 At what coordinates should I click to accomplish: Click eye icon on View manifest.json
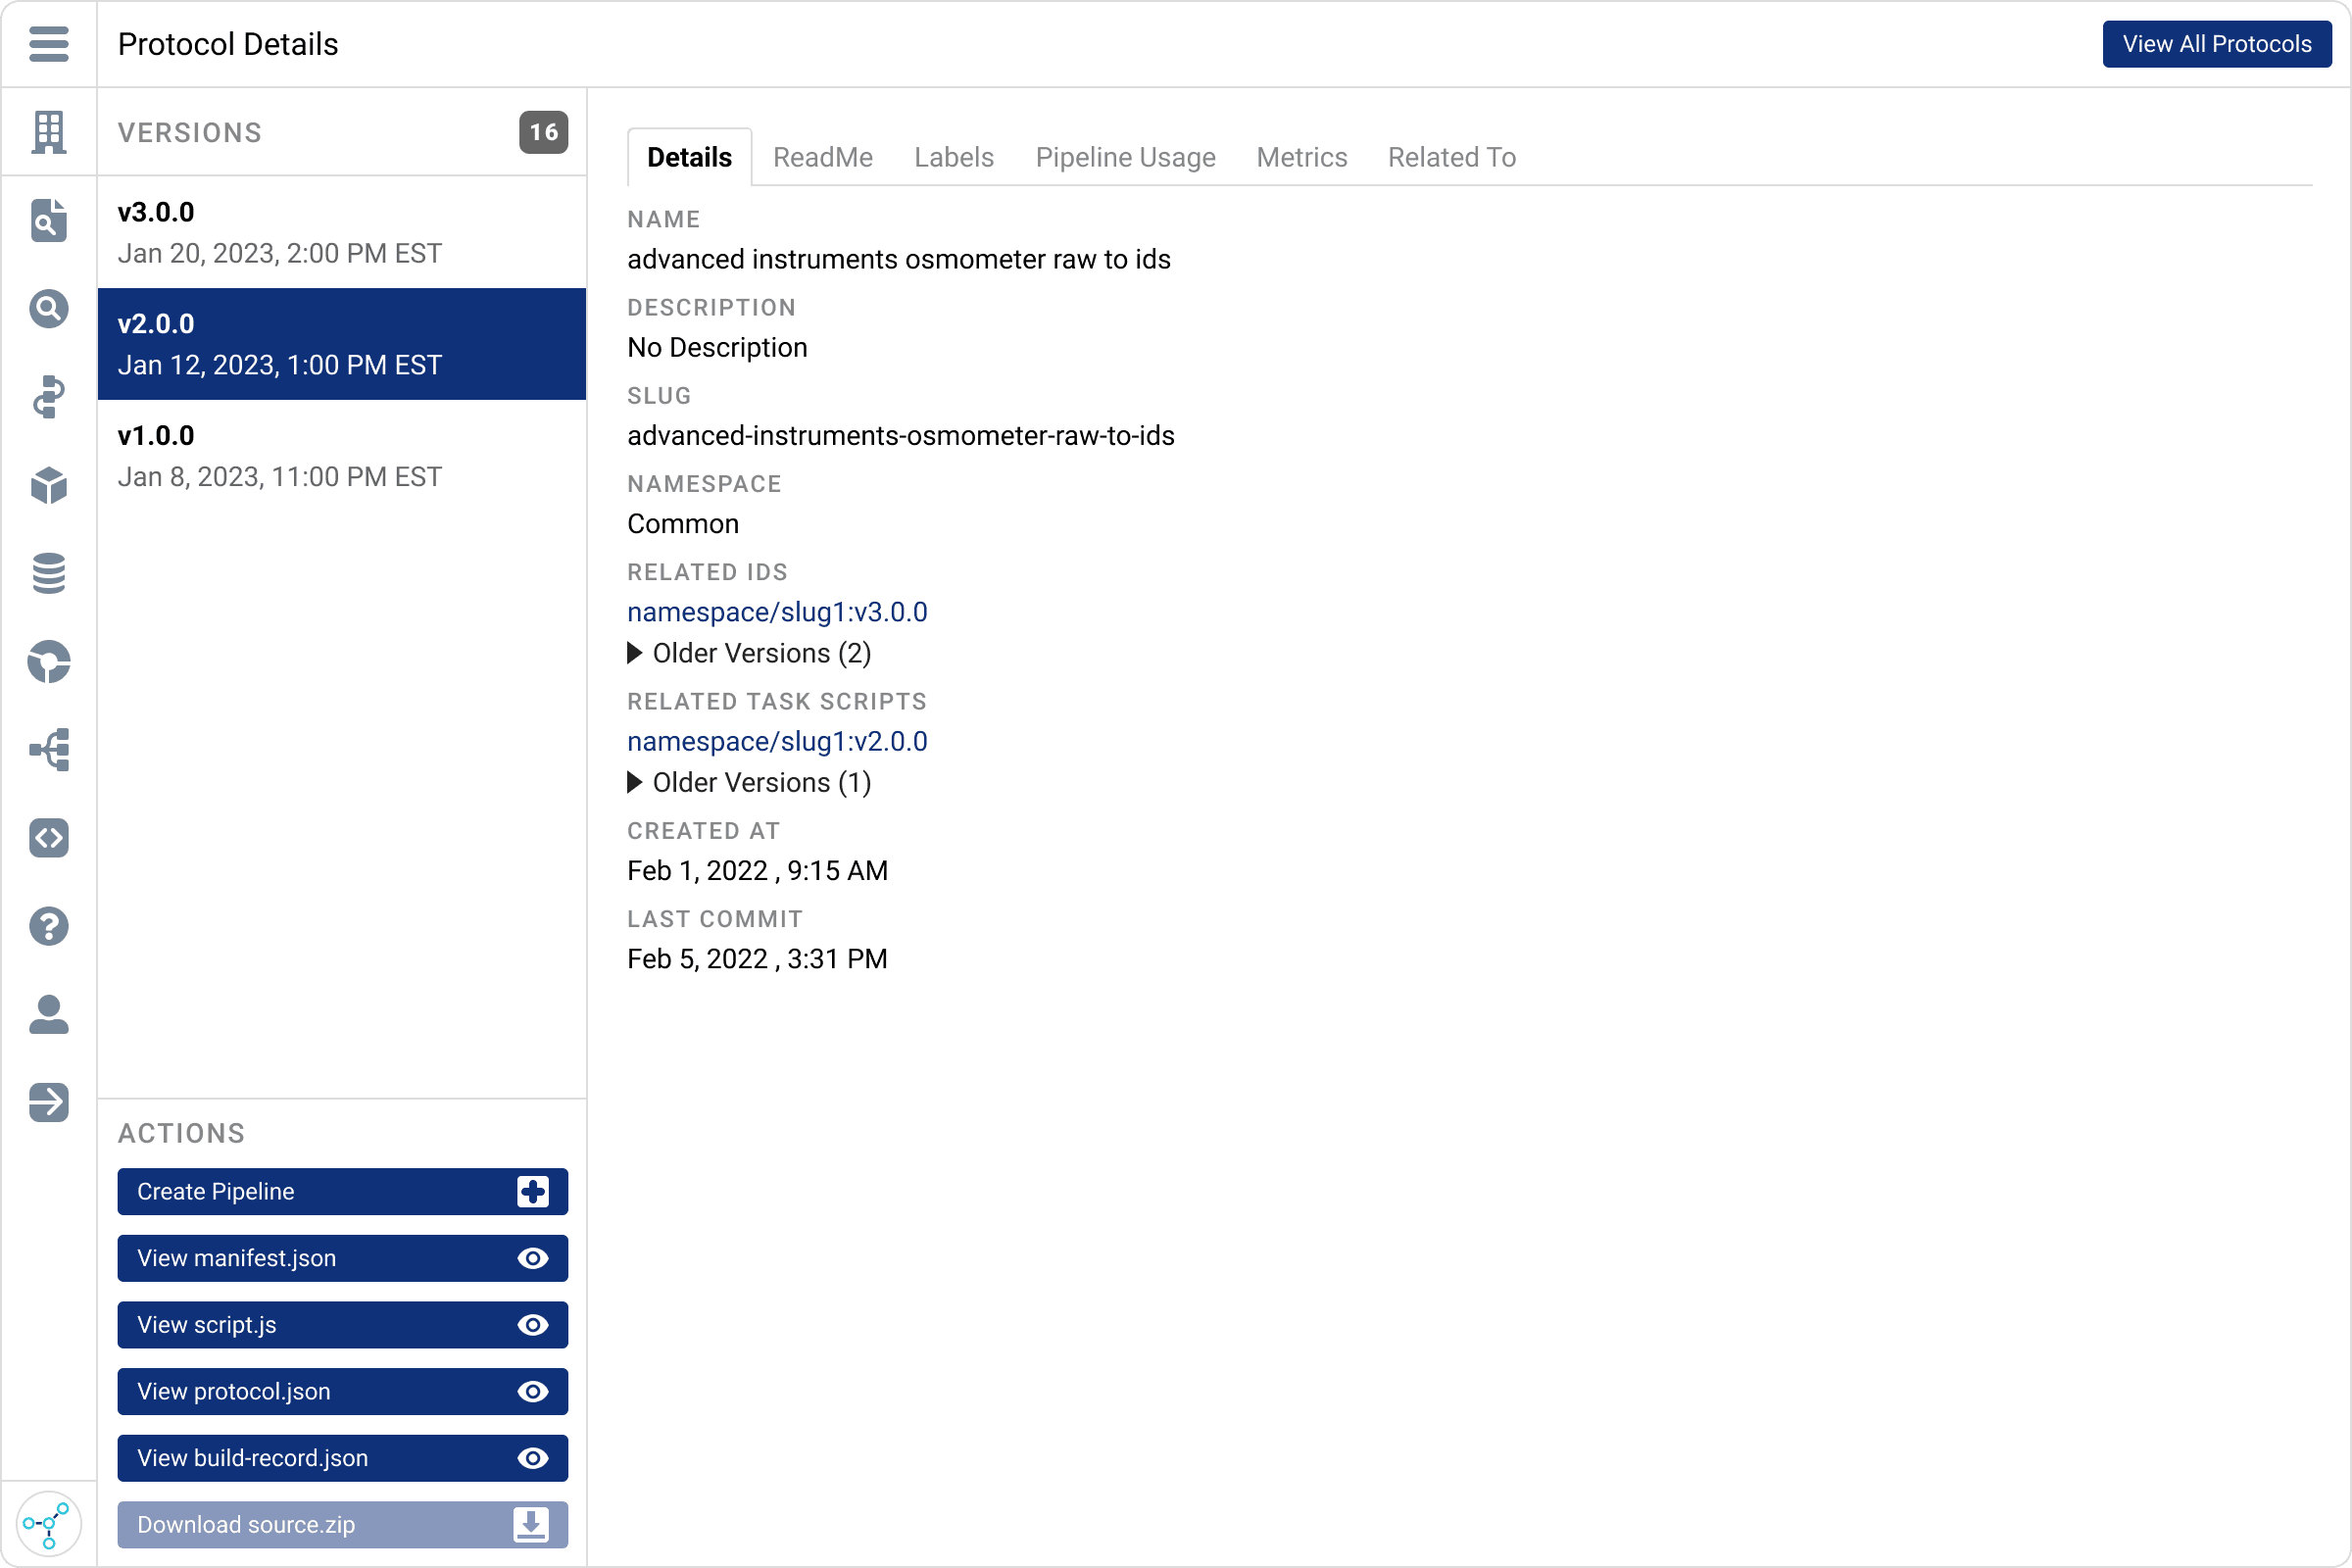point(533,1258)
